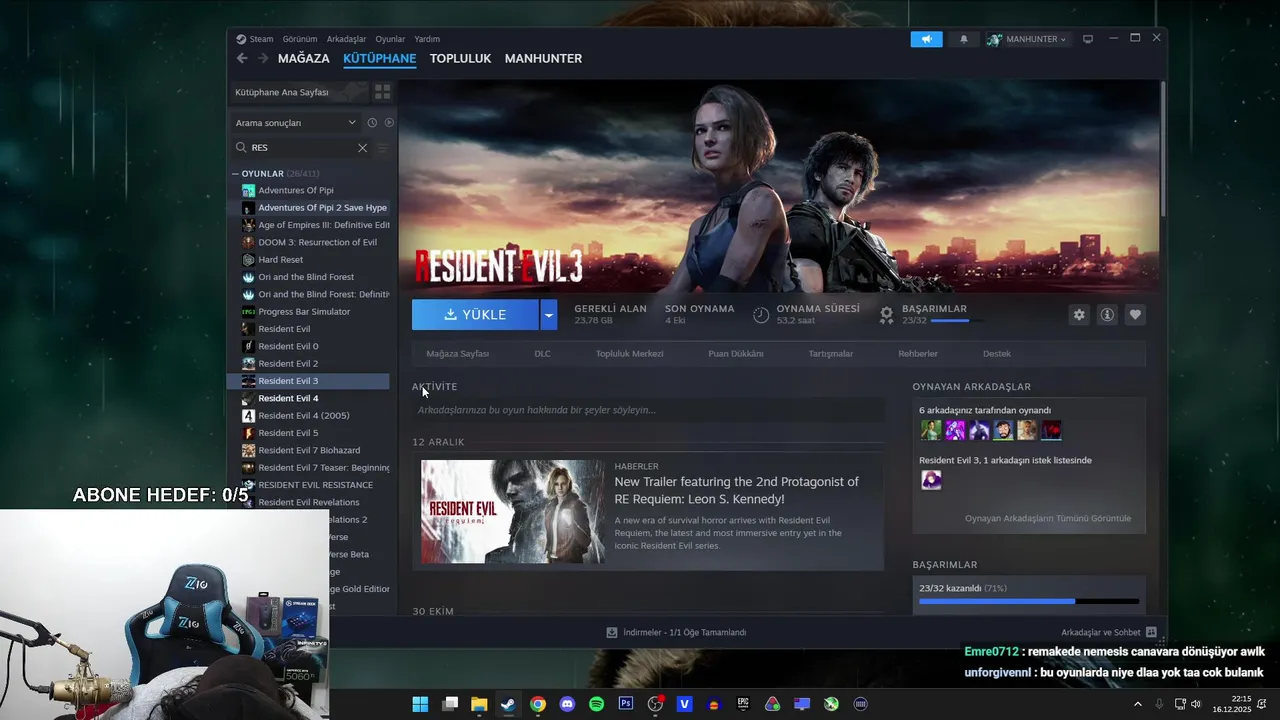The height and width of the screenshot is (720, 1280).
Task: Switch to Big Picture mode monitor icon
Action: coord(1088,39)
